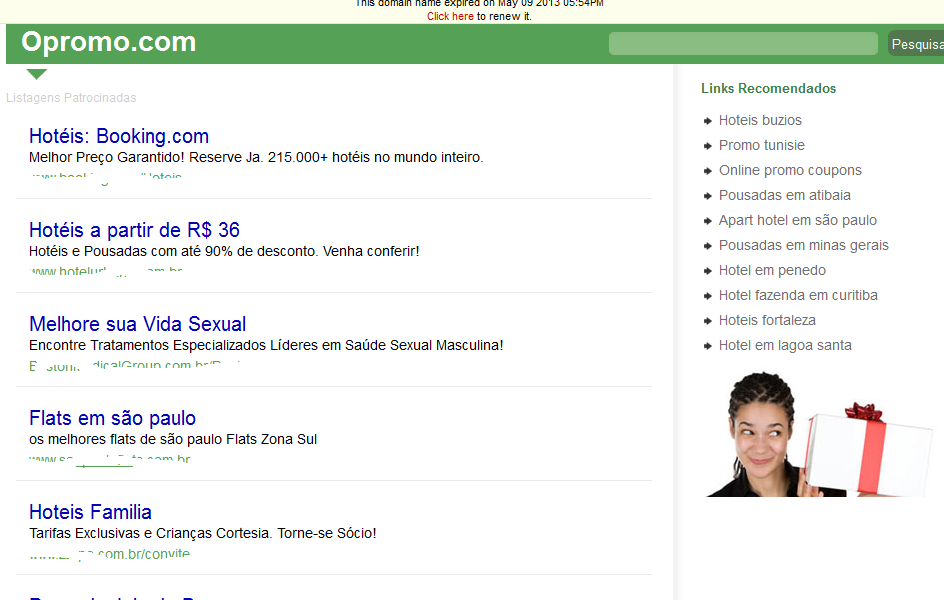Viewport: 944px width, 600px height.
Task: Open the 'Hotéis: Booking.com' ad link
Action: 119,136
